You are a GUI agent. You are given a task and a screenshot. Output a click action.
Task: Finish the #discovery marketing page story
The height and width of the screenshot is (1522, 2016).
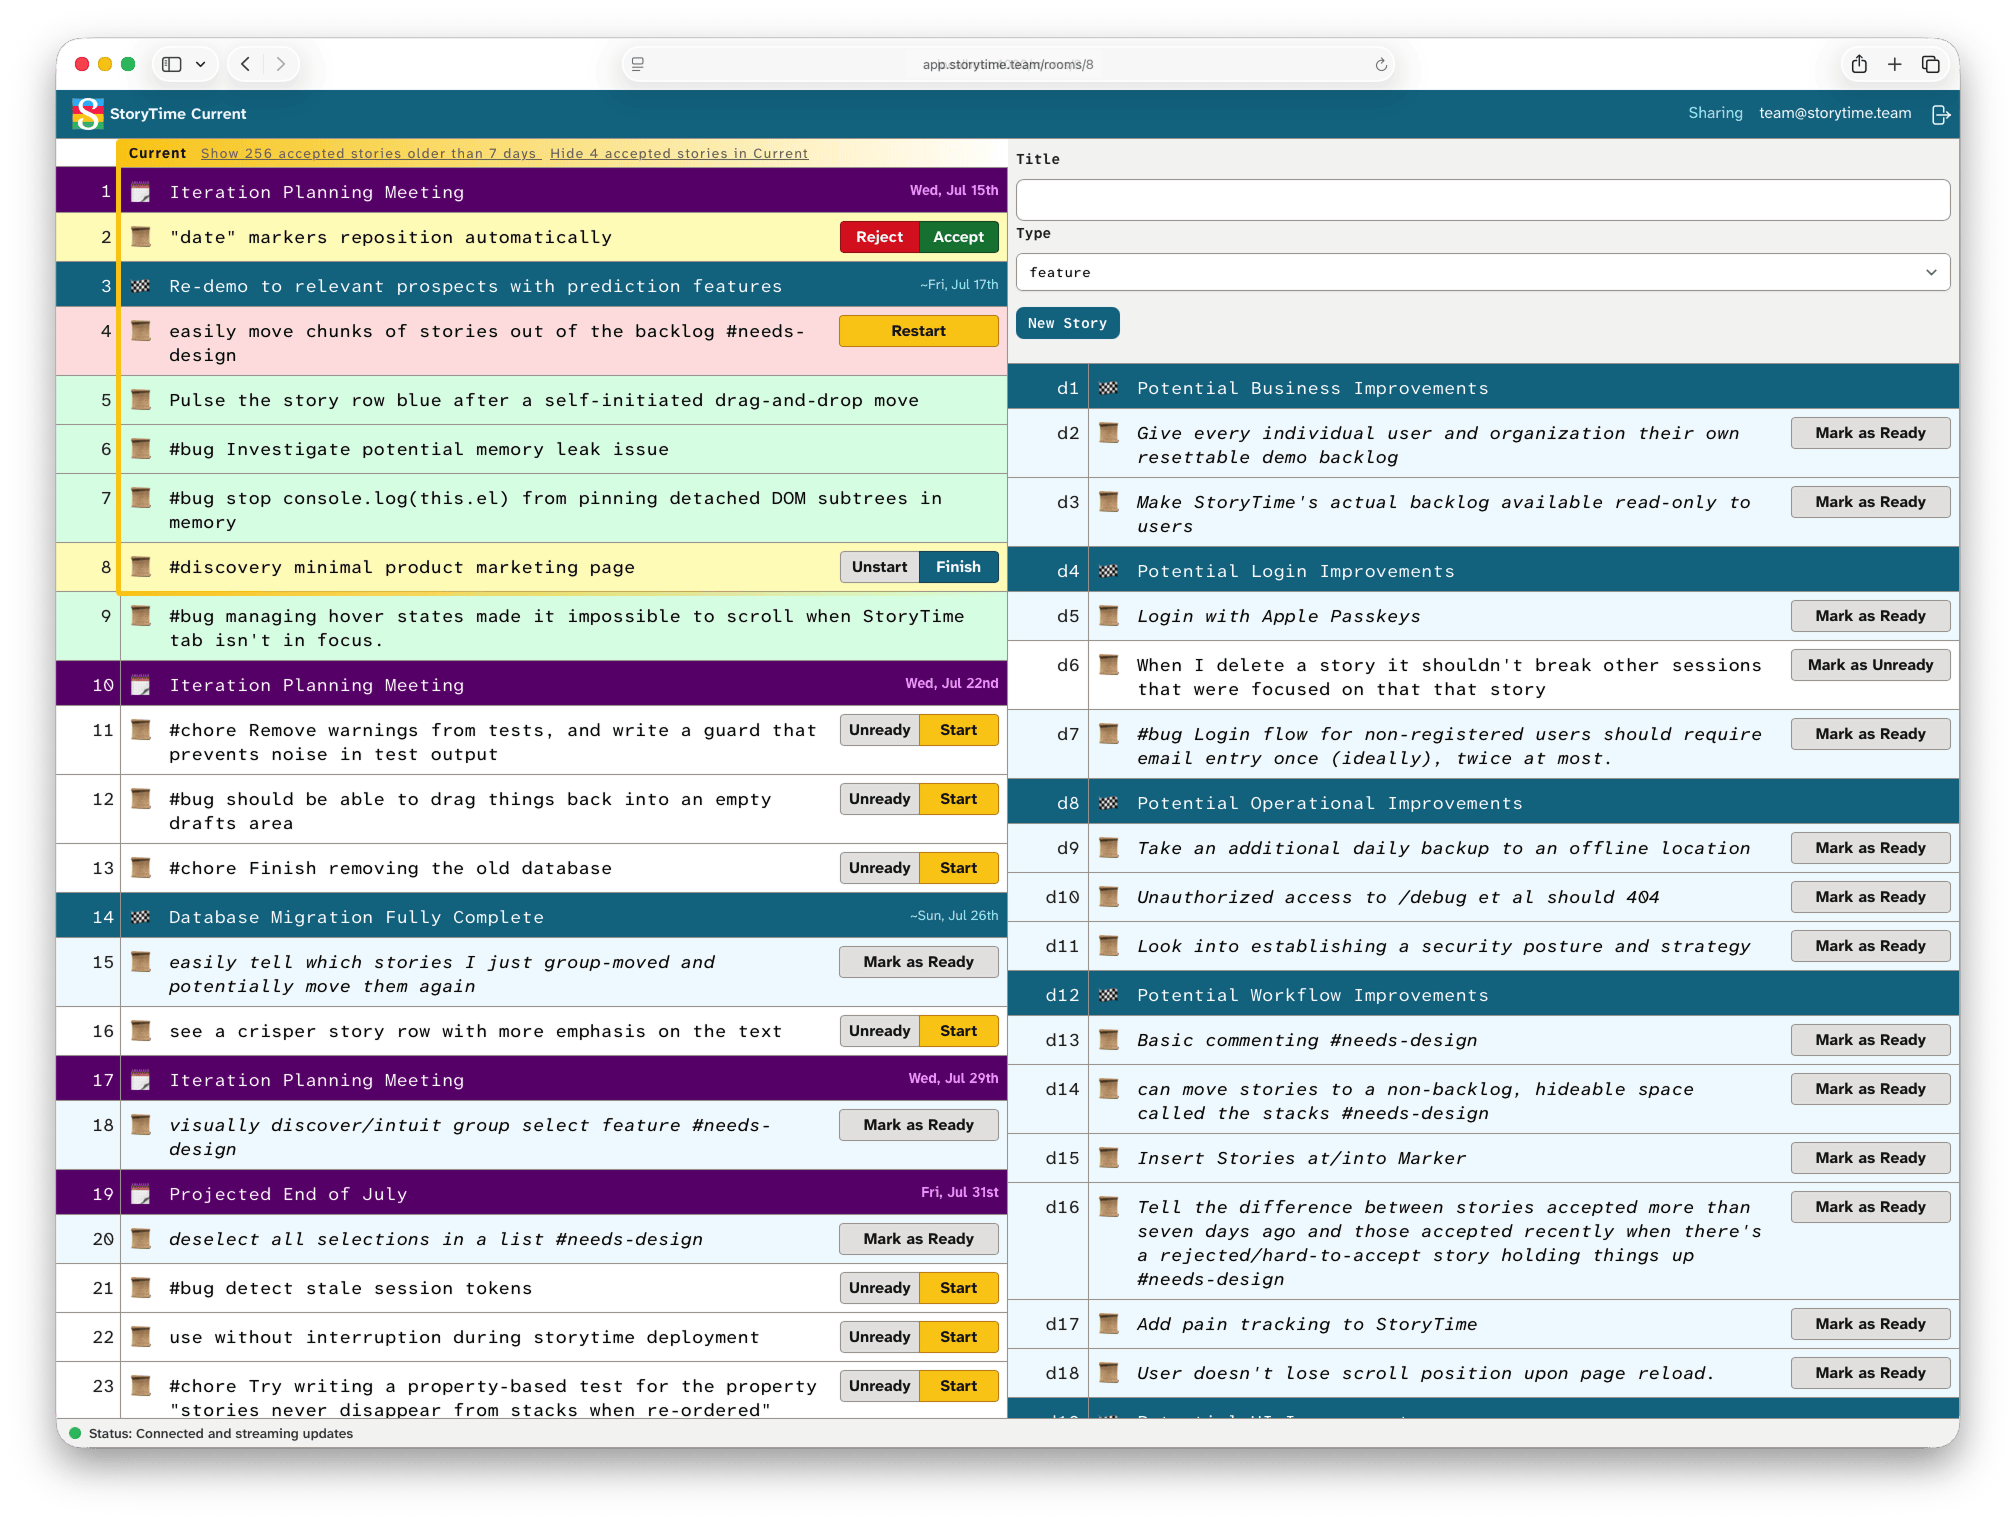click(958, 567)
